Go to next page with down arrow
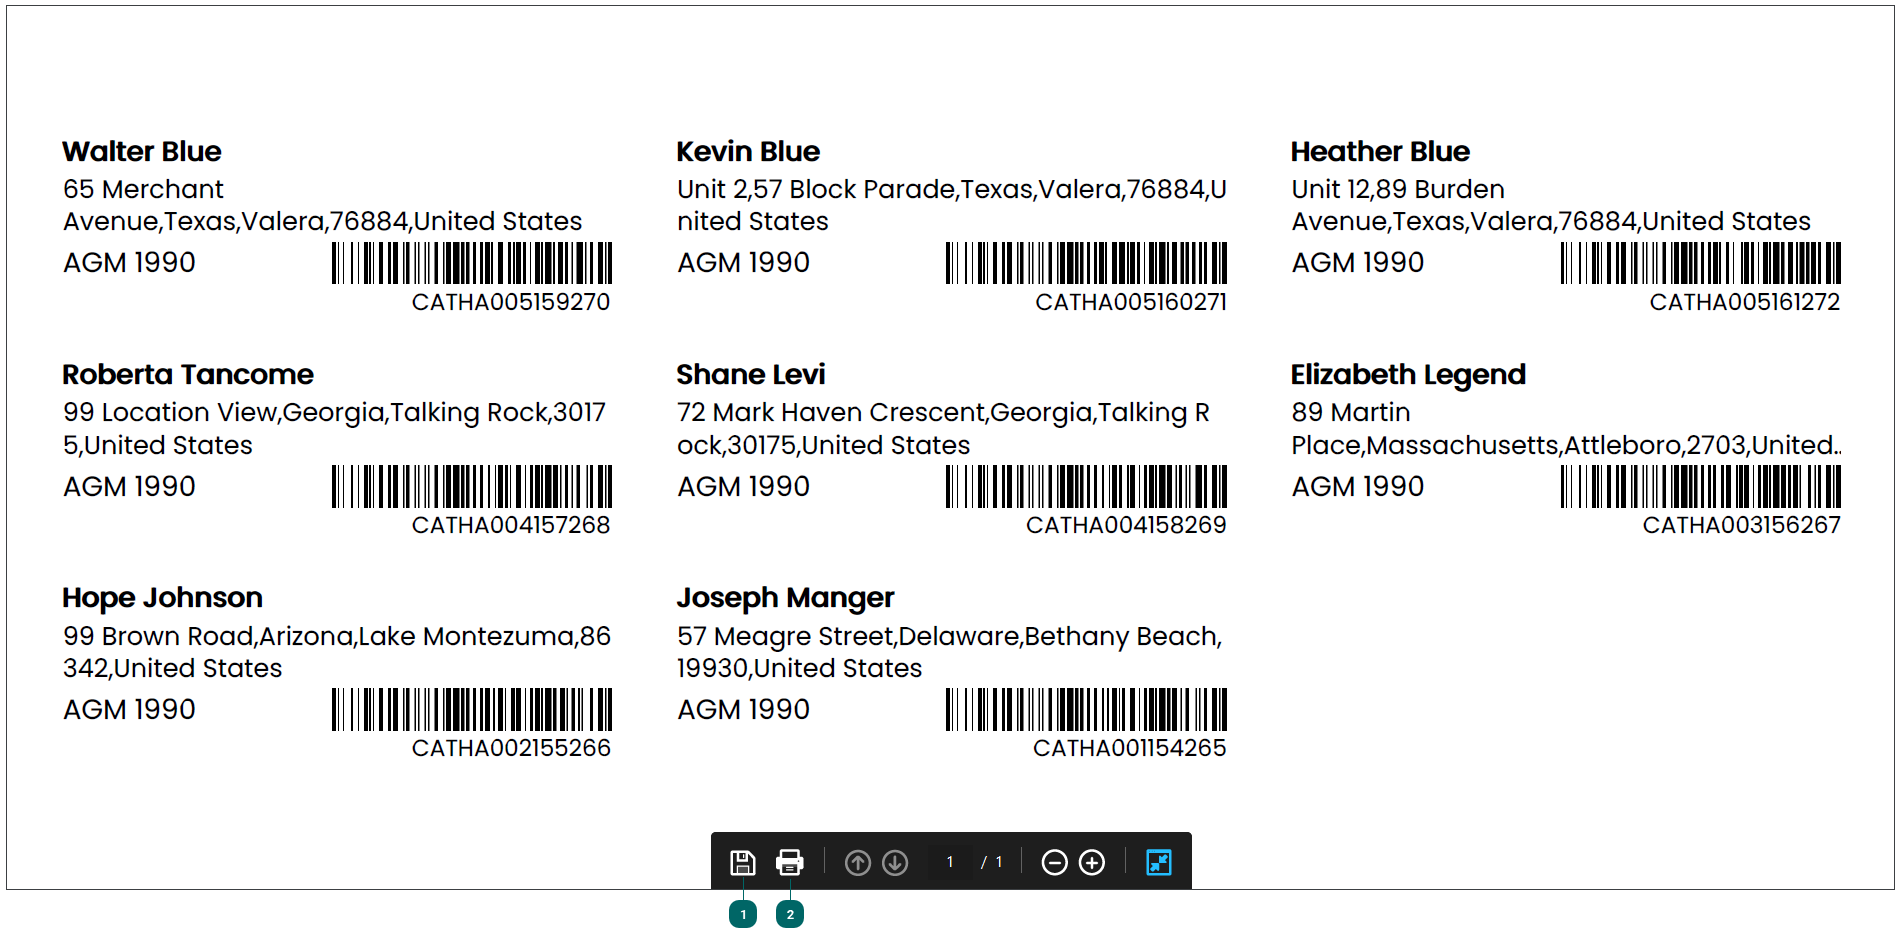This screenshot has height=939, width=1899. [x=895, y=862]
